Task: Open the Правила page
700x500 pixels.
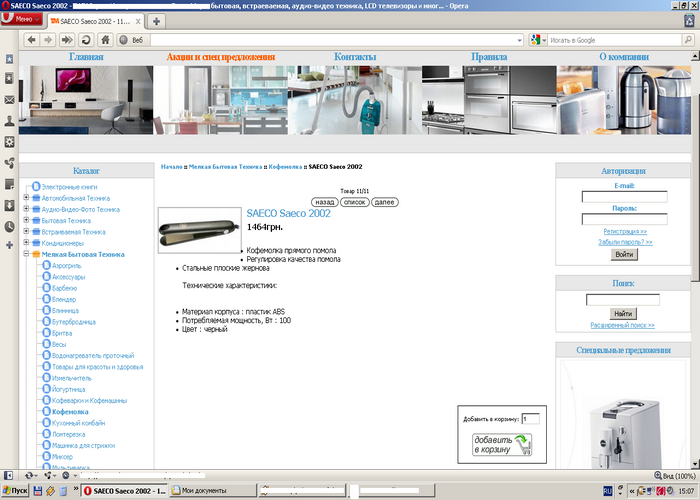Action: (489, 57)
